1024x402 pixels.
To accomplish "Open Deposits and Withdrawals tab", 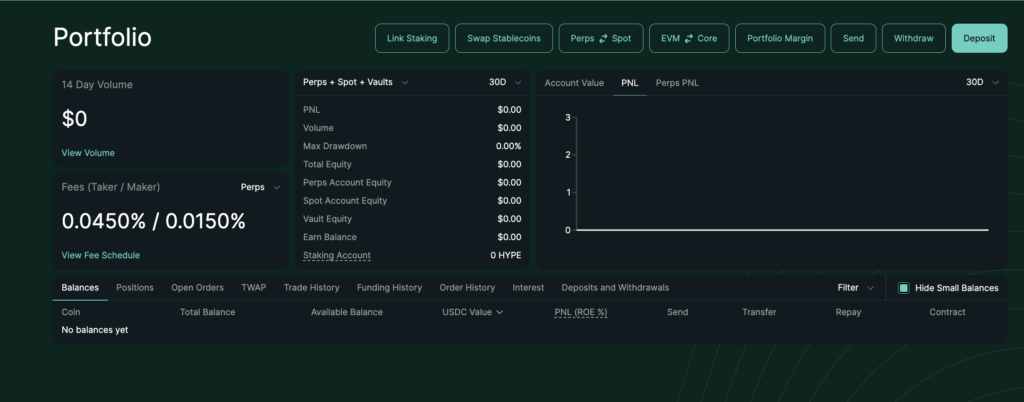I will [x=615, y=288].
